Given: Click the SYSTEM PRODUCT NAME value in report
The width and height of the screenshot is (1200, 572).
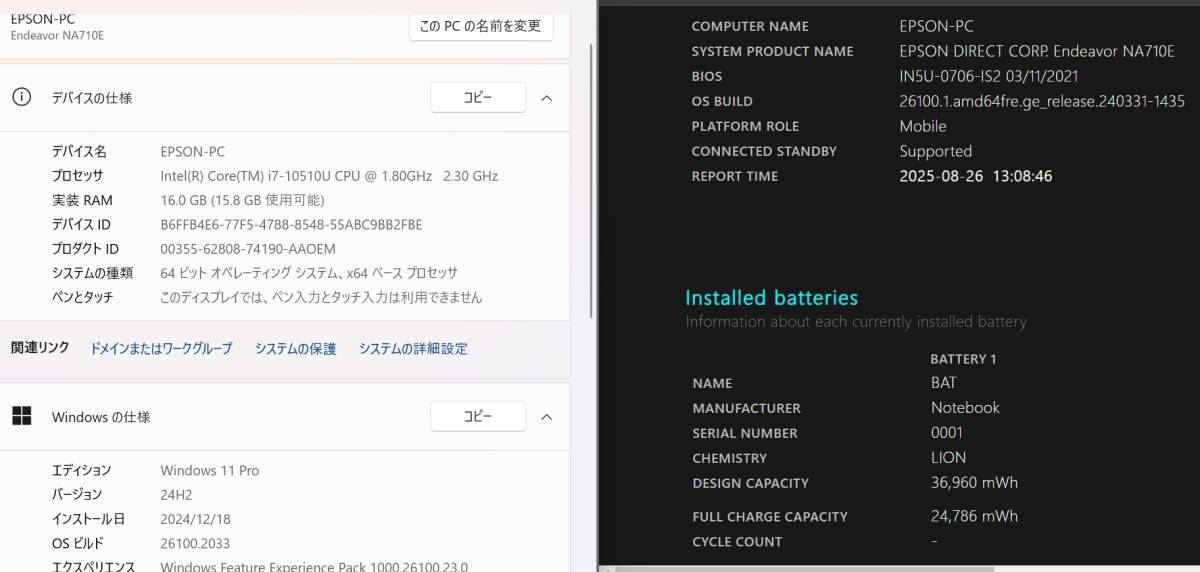Looking at the screenshot, I should (x=1036, y=51).
